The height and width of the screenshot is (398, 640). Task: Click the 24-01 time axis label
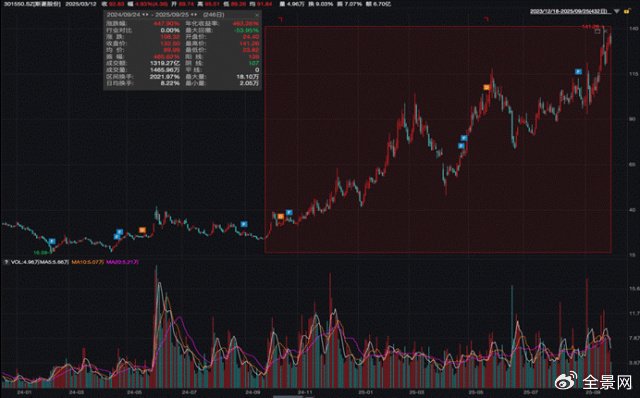(x=24, y=392)
